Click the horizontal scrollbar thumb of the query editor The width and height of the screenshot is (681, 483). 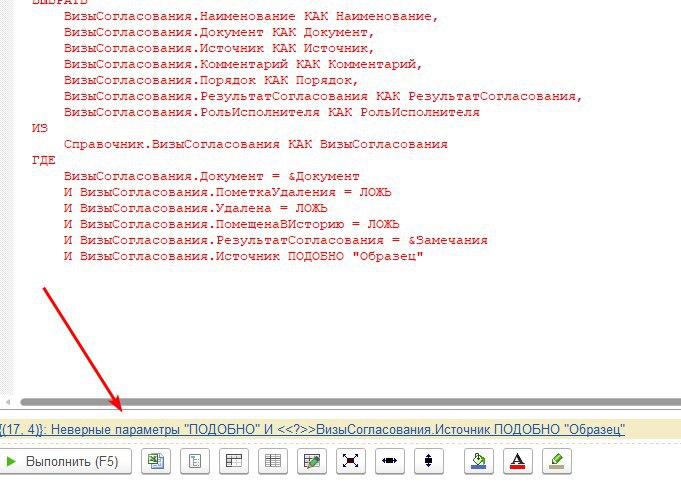(x=351, y=402)
